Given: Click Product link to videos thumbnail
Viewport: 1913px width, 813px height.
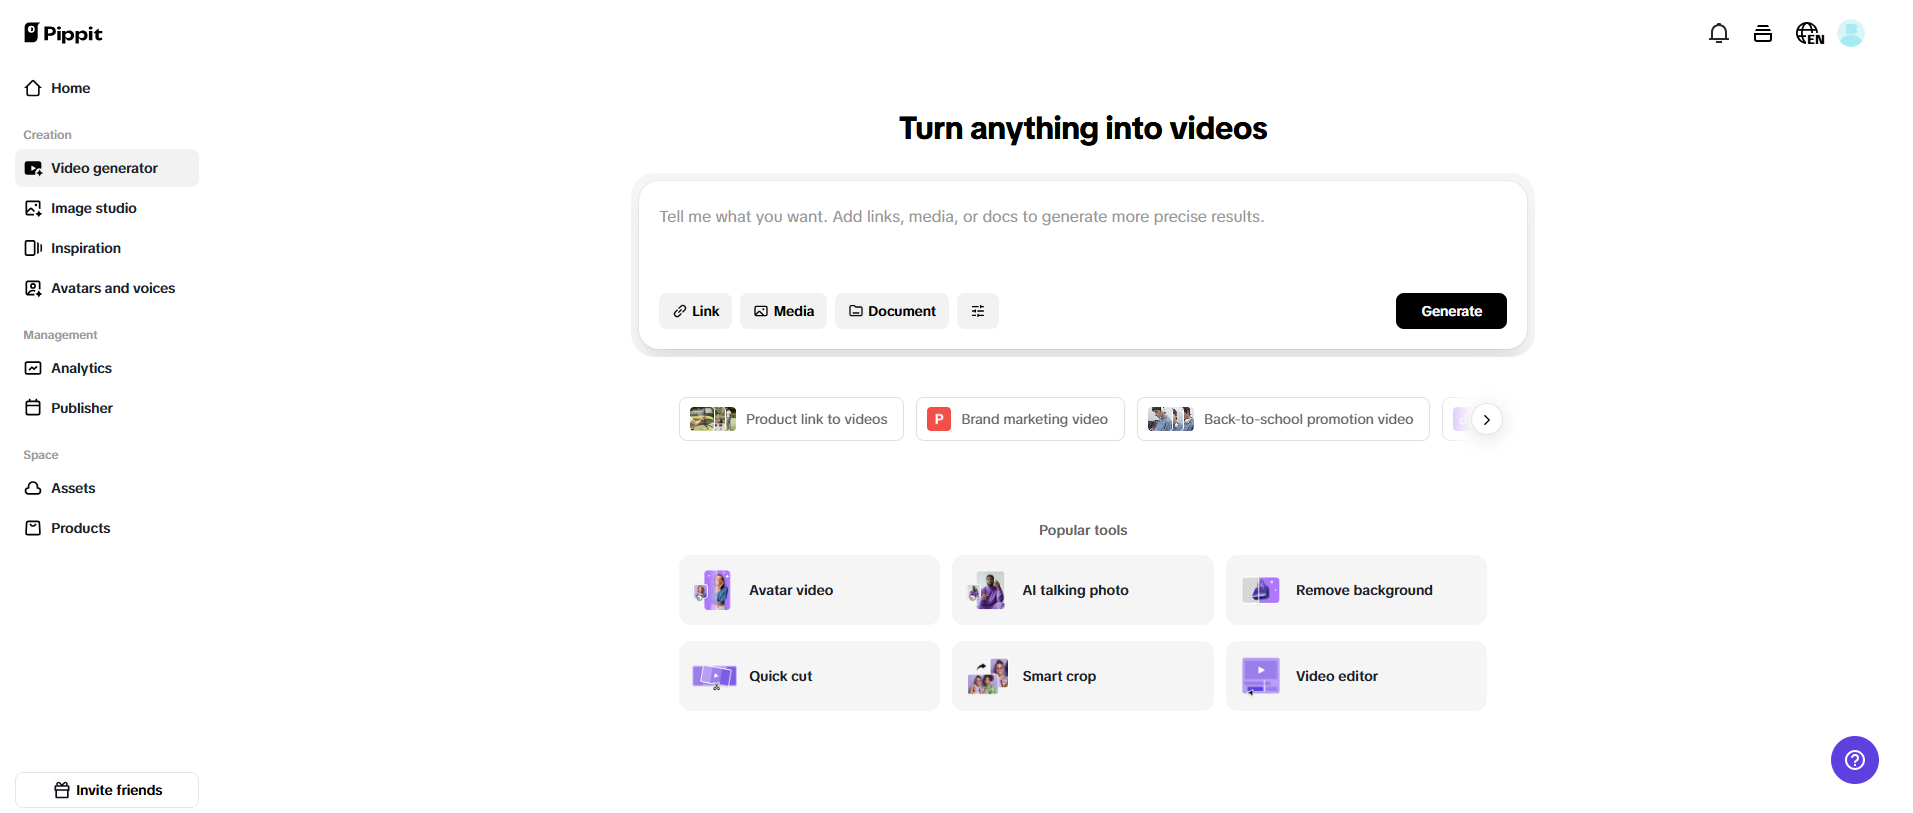Looking at the screenshot, I should coord(713,419).
